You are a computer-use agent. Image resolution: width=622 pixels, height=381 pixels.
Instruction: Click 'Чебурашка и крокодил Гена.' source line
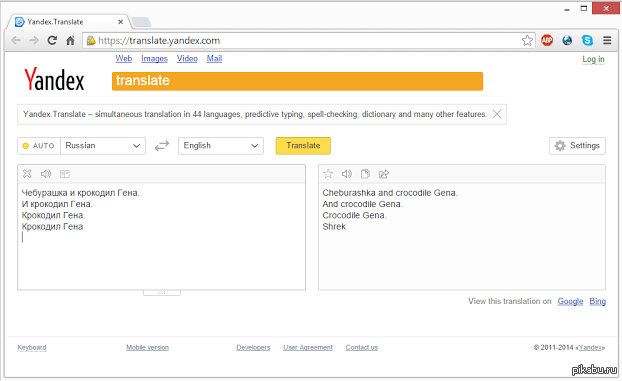[x=81, y=193]
